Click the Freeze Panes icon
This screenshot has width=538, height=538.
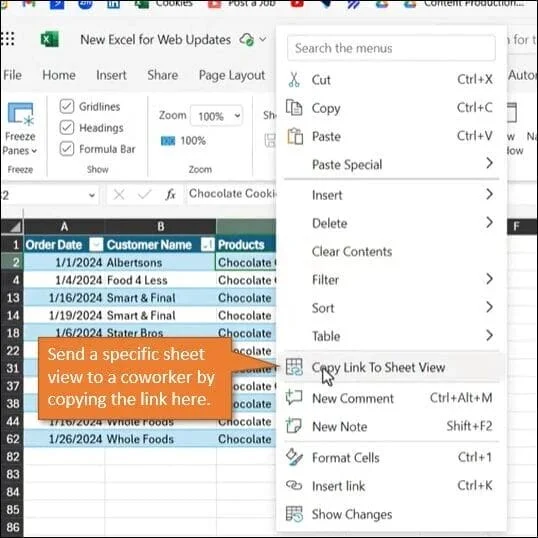21,114
